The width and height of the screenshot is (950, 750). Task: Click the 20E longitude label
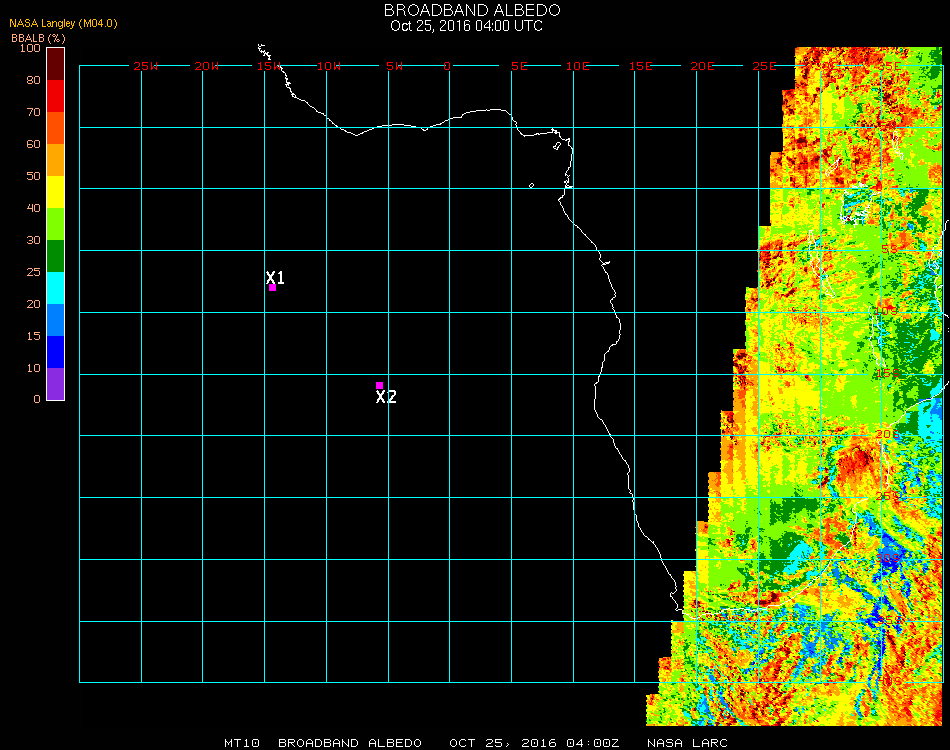(x=702, y=66)
